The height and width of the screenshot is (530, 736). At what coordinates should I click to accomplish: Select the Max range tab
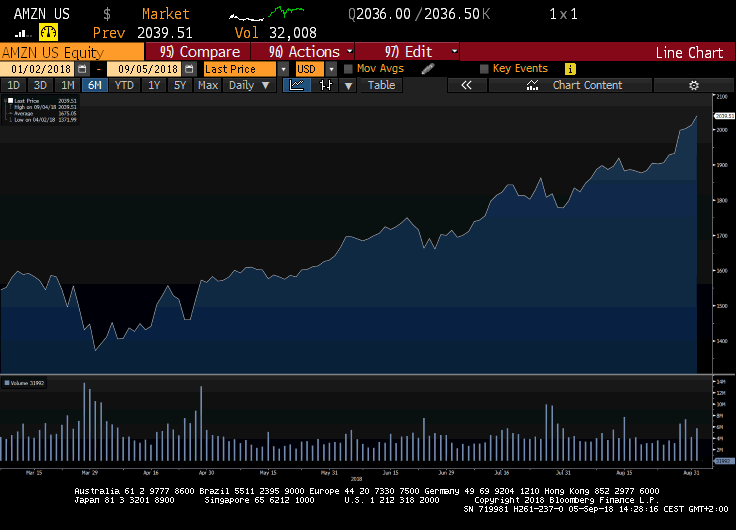[x=208, y=85]
